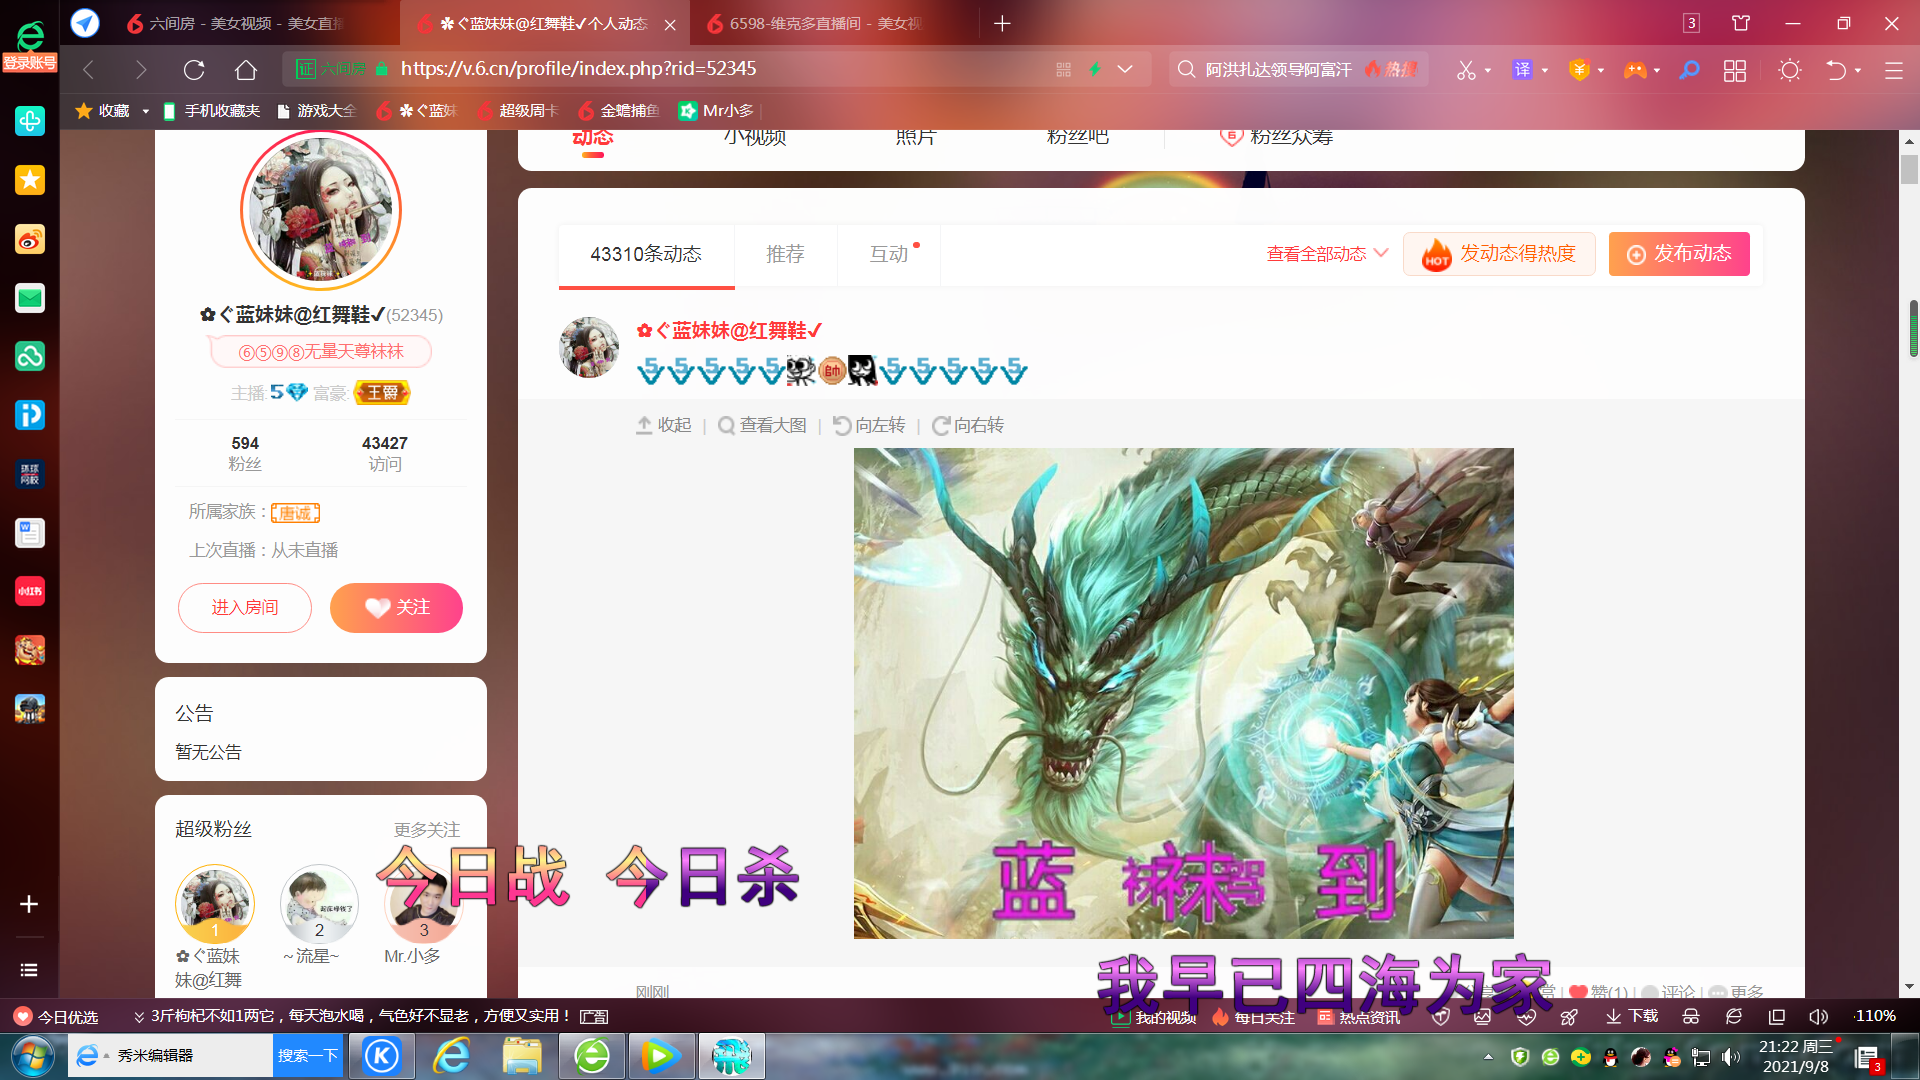Open the extensions grid icon
Viewport: 1920px width, 1080px height.
1735,70
